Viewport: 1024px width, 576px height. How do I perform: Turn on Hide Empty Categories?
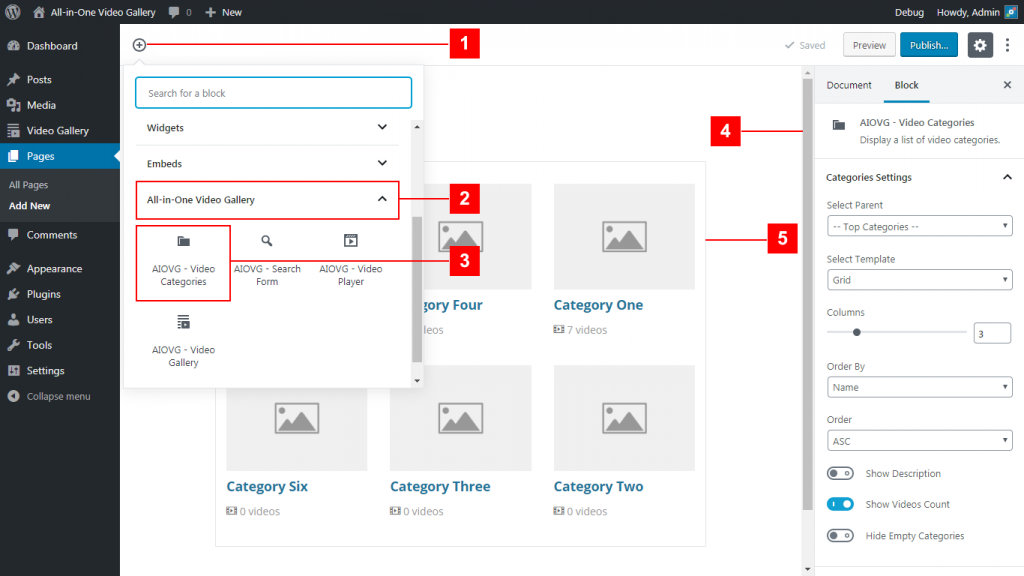point(841,535)
